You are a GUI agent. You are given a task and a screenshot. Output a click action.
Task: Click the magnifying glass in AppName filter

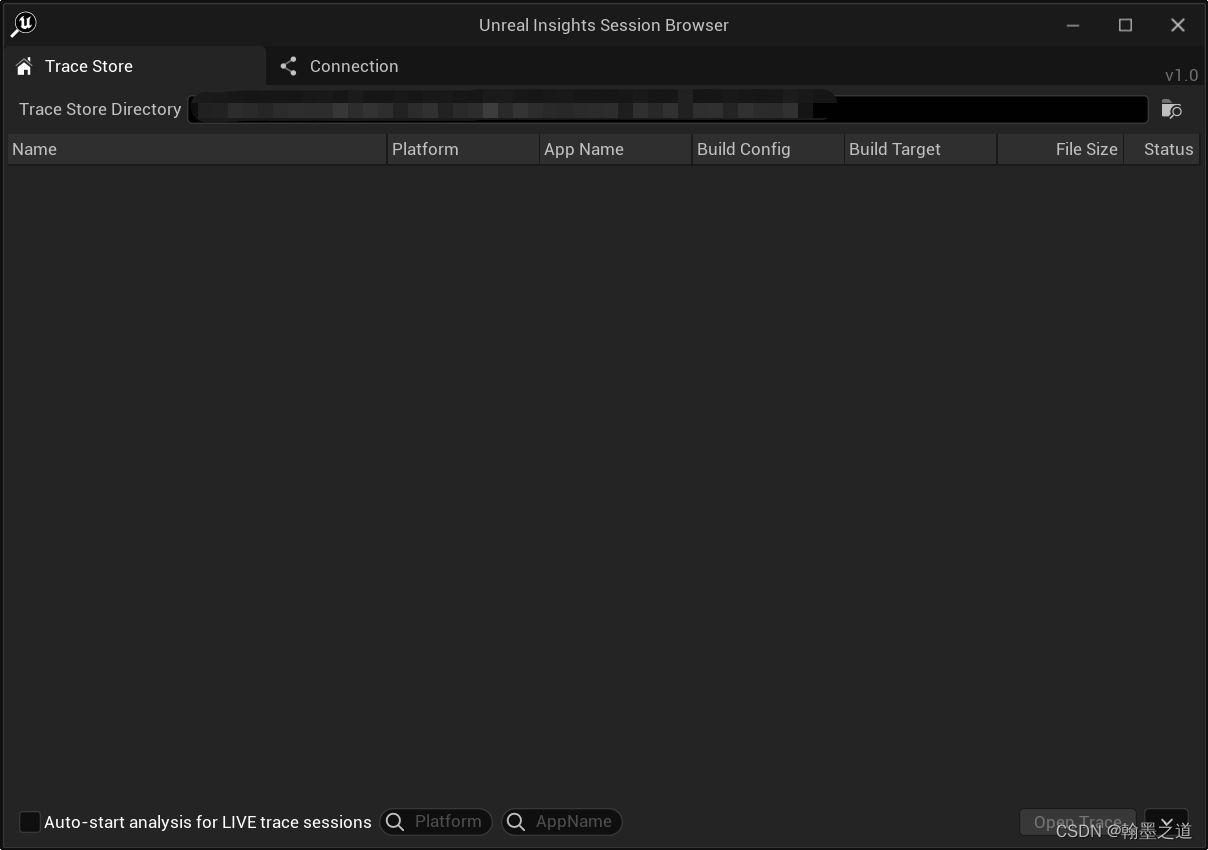(x=516, y=821)
